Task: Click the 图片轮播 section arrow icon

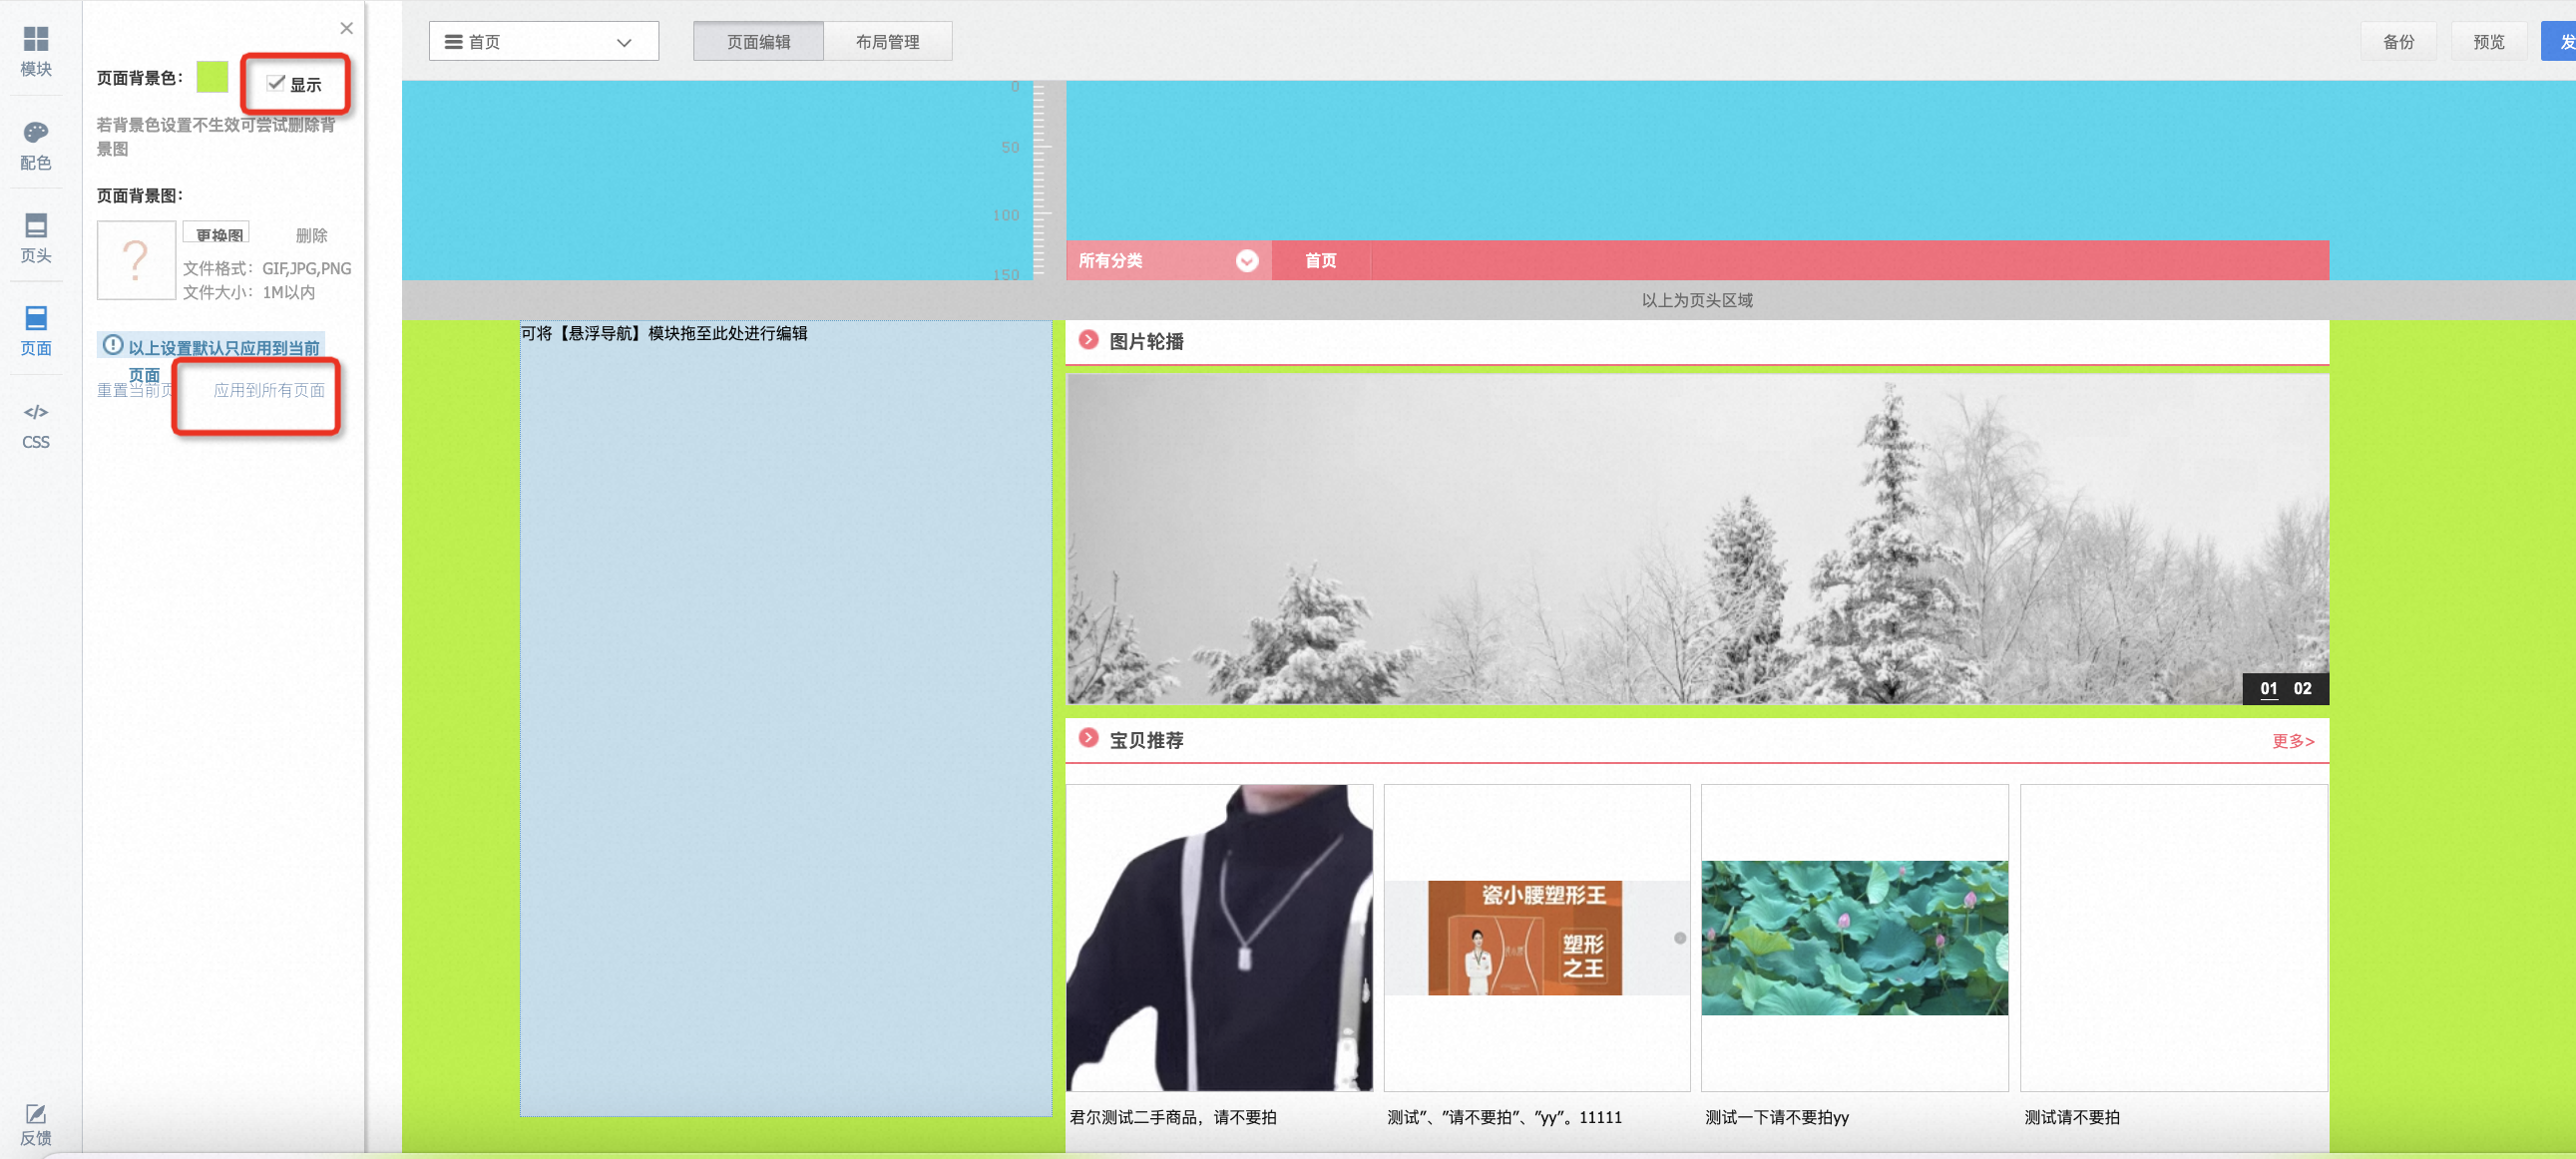Action: 1089,340
